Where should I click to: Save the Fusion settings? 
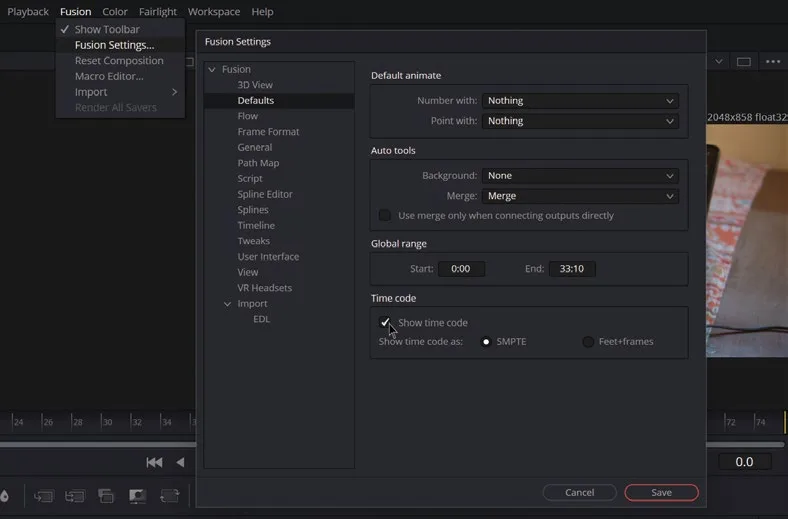661,492
